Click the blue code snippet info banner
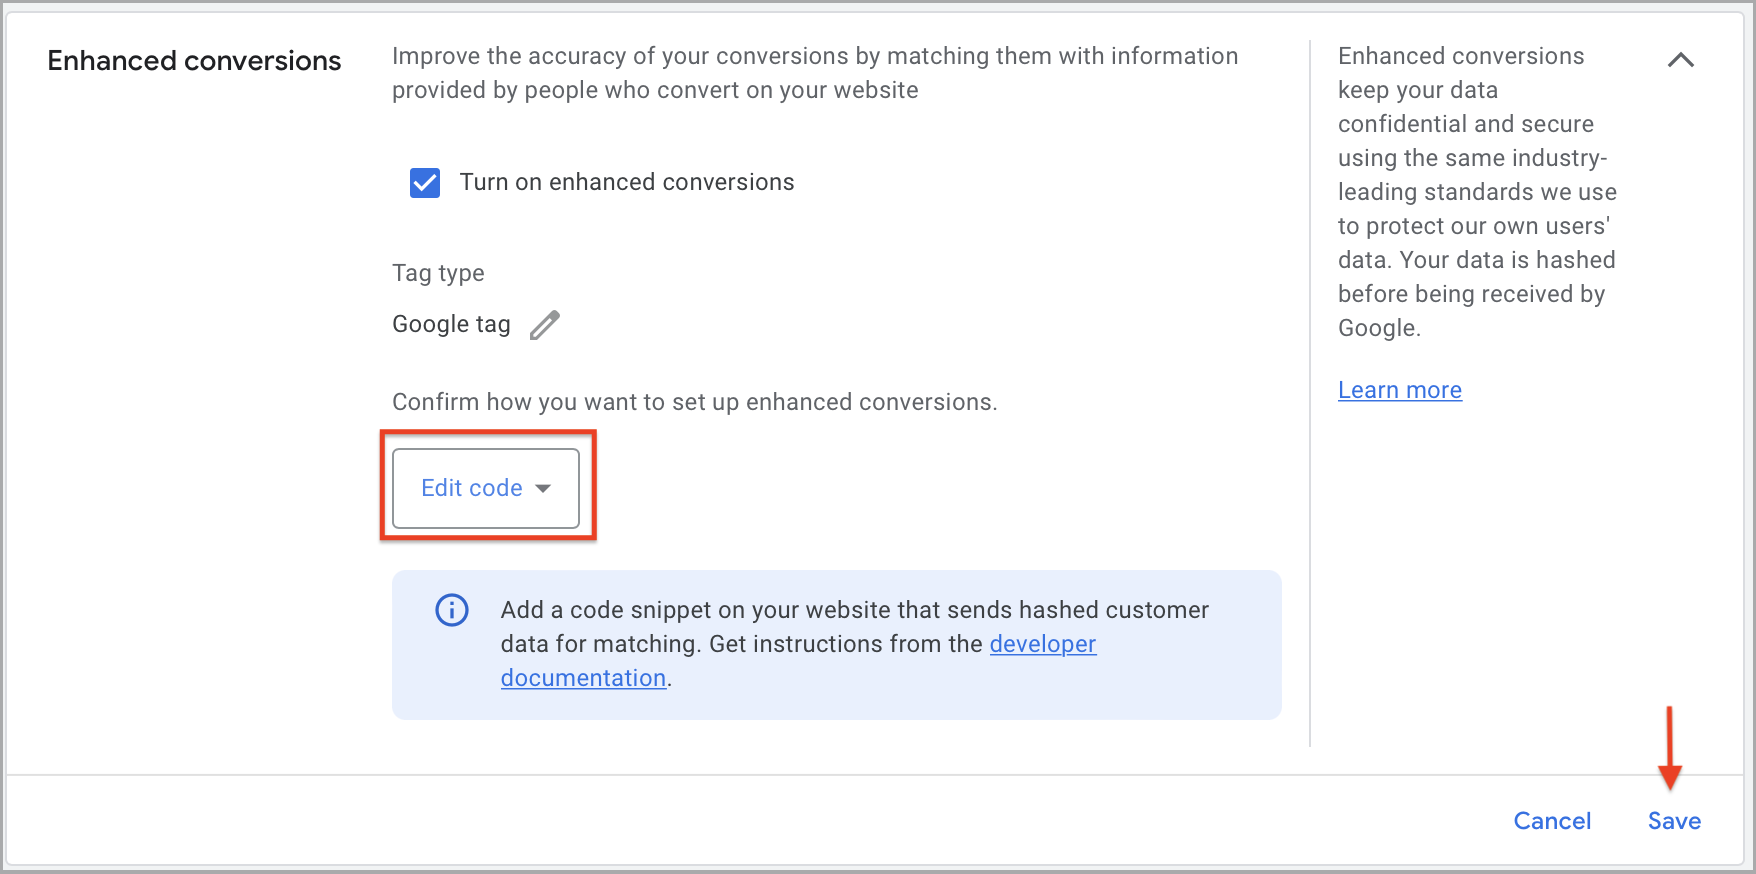Screen dimensions: 1756x874 point(837,645)
